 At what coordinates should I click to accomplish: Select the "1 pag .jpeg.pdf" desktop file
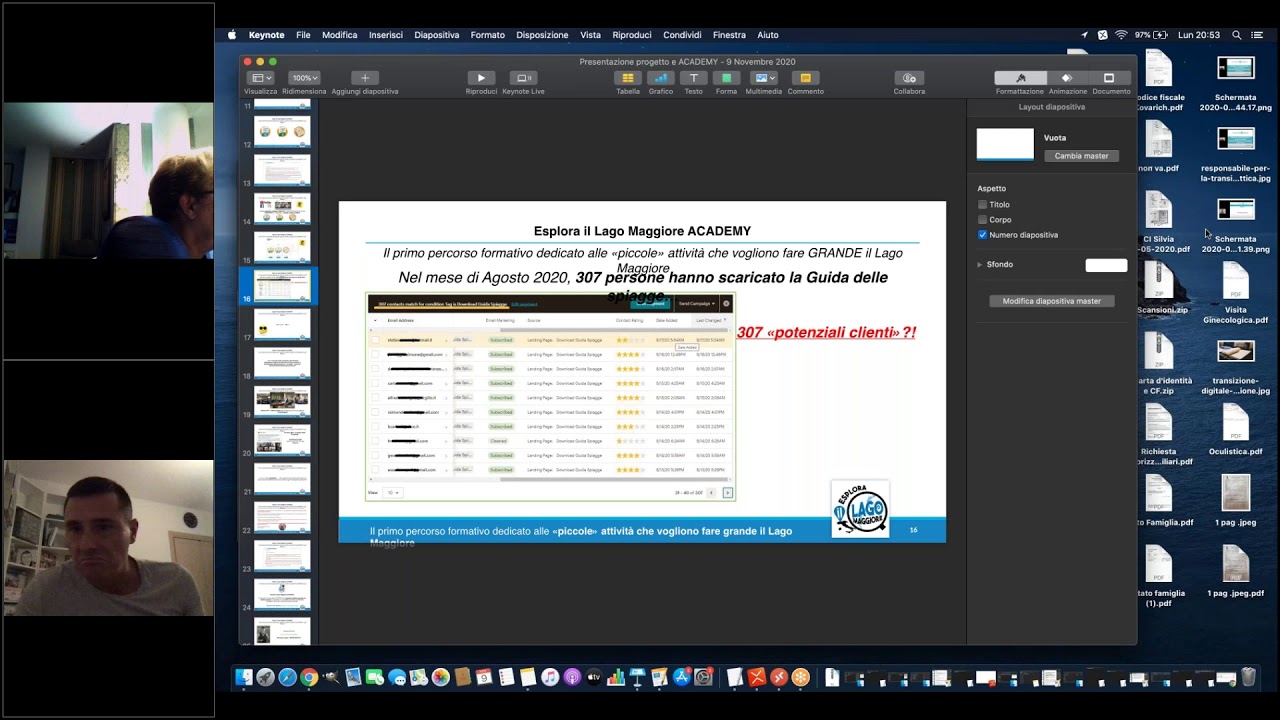[1236, 572]
